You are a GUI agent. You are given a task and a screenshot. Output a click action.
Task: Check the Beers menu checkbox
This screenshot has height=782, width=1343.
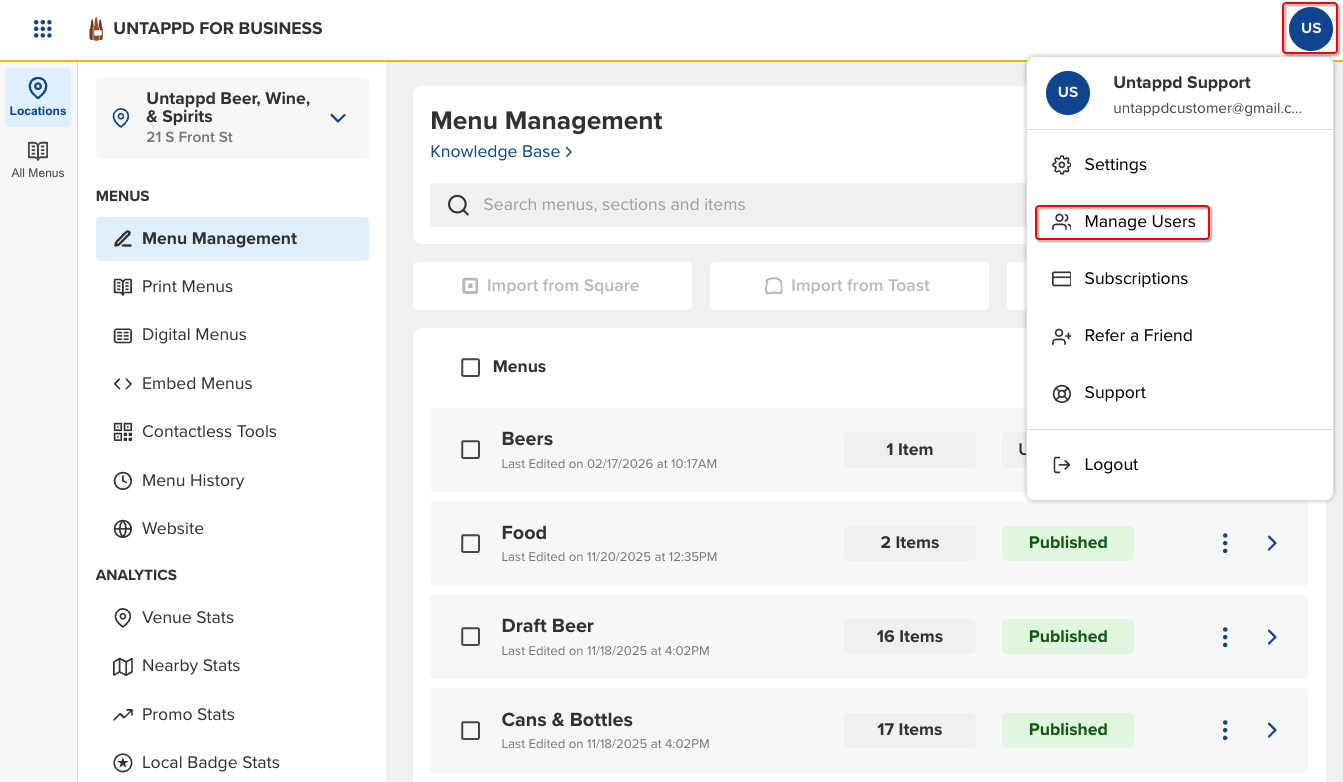point(471,450)
